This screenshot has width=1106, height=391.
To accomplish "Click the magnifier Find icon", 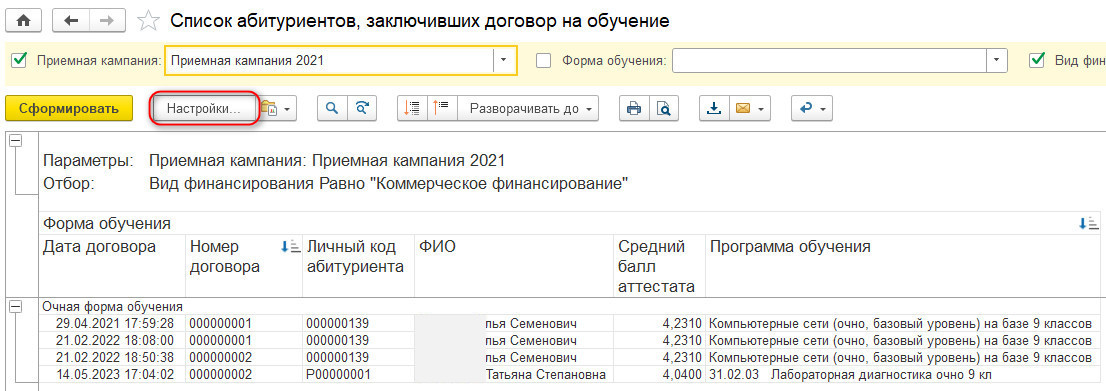I will (332, 109).
